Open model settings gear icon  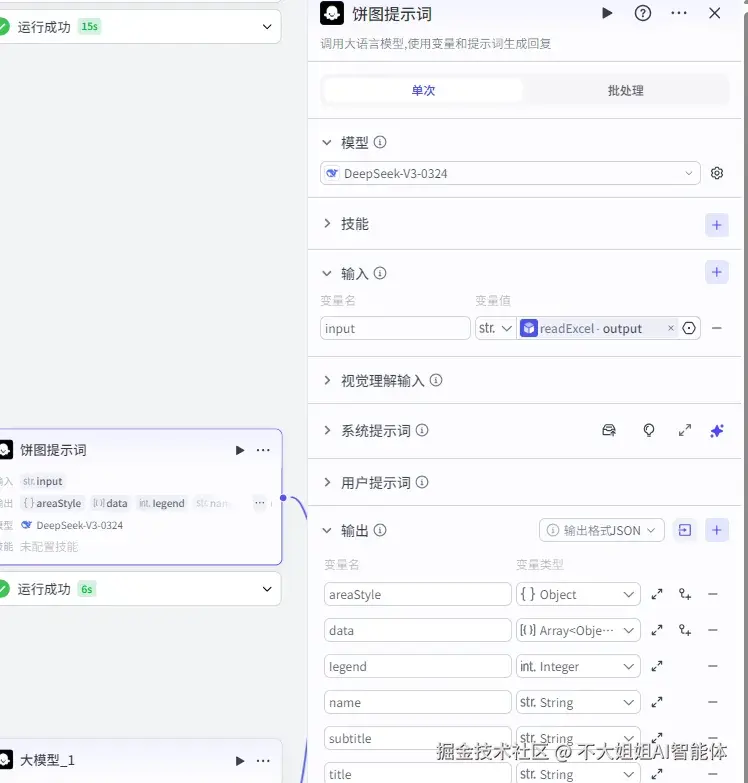coord(717,173)
